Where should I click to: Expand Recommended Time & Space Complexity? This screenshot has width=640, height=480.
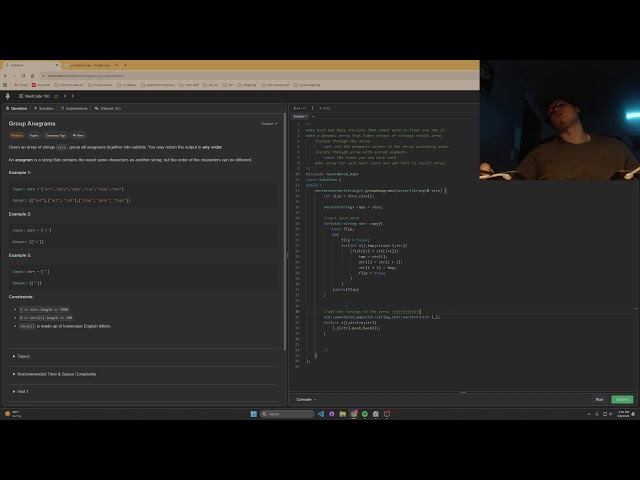pos(54,374)
